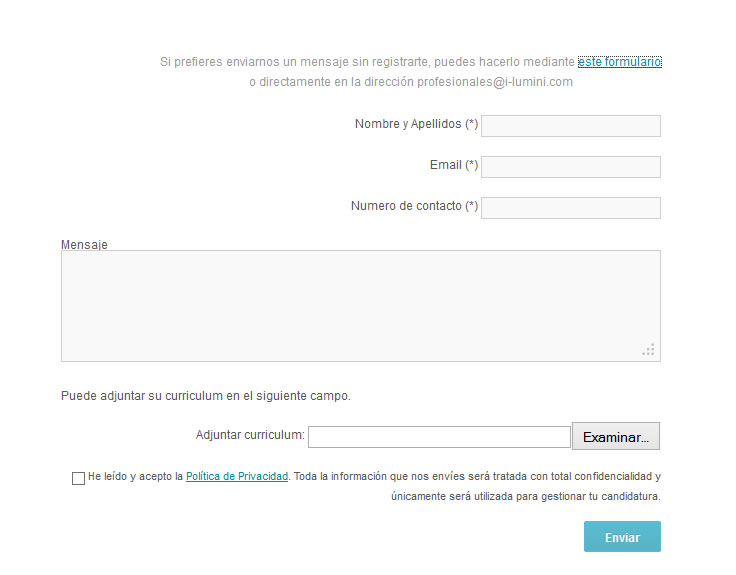Click the "Puede adjuntar su curriculum" sentence
Image resolution: width=736 pixels, height=575 pixels.
coord(205,396)
